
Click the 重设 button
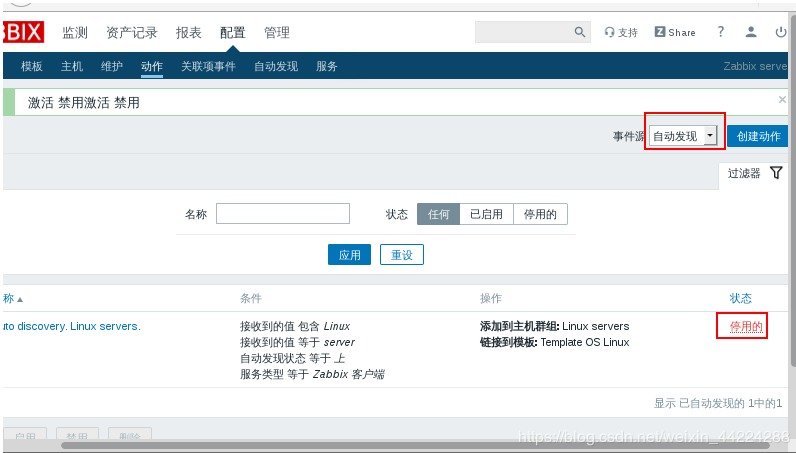coord(402,254)
